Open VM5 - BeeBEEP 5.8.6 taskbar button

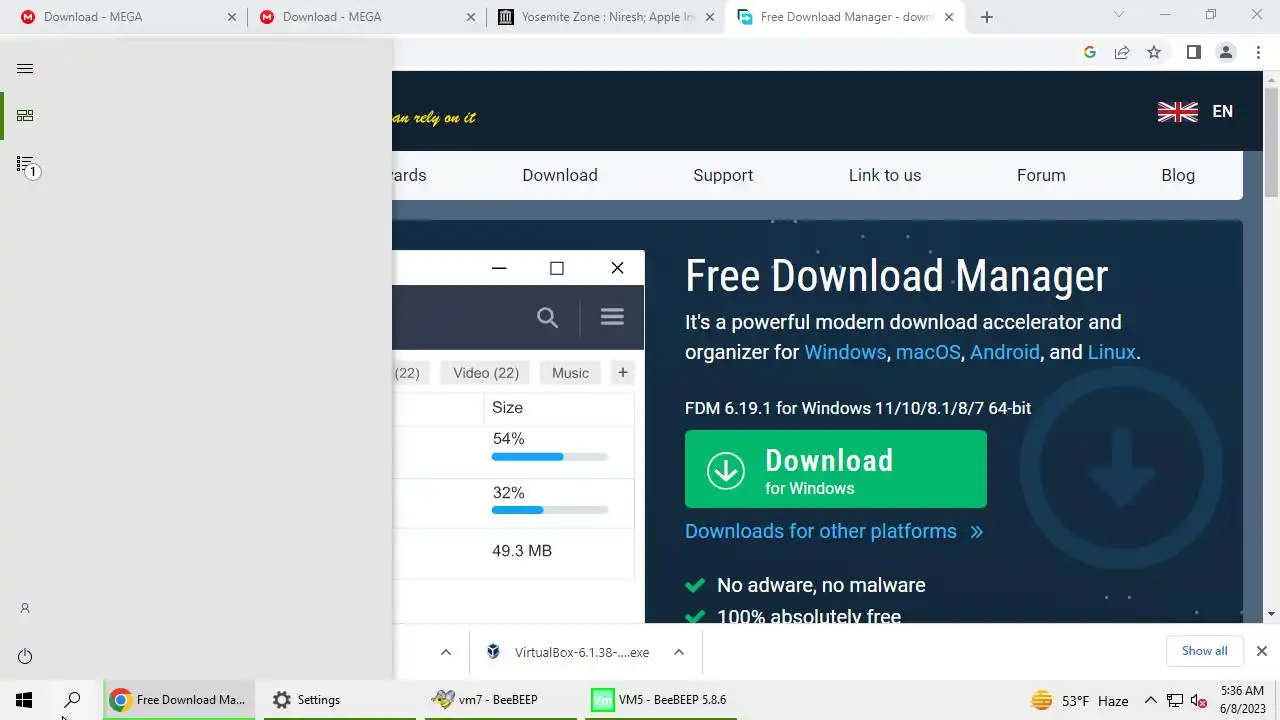pos(659,700)
